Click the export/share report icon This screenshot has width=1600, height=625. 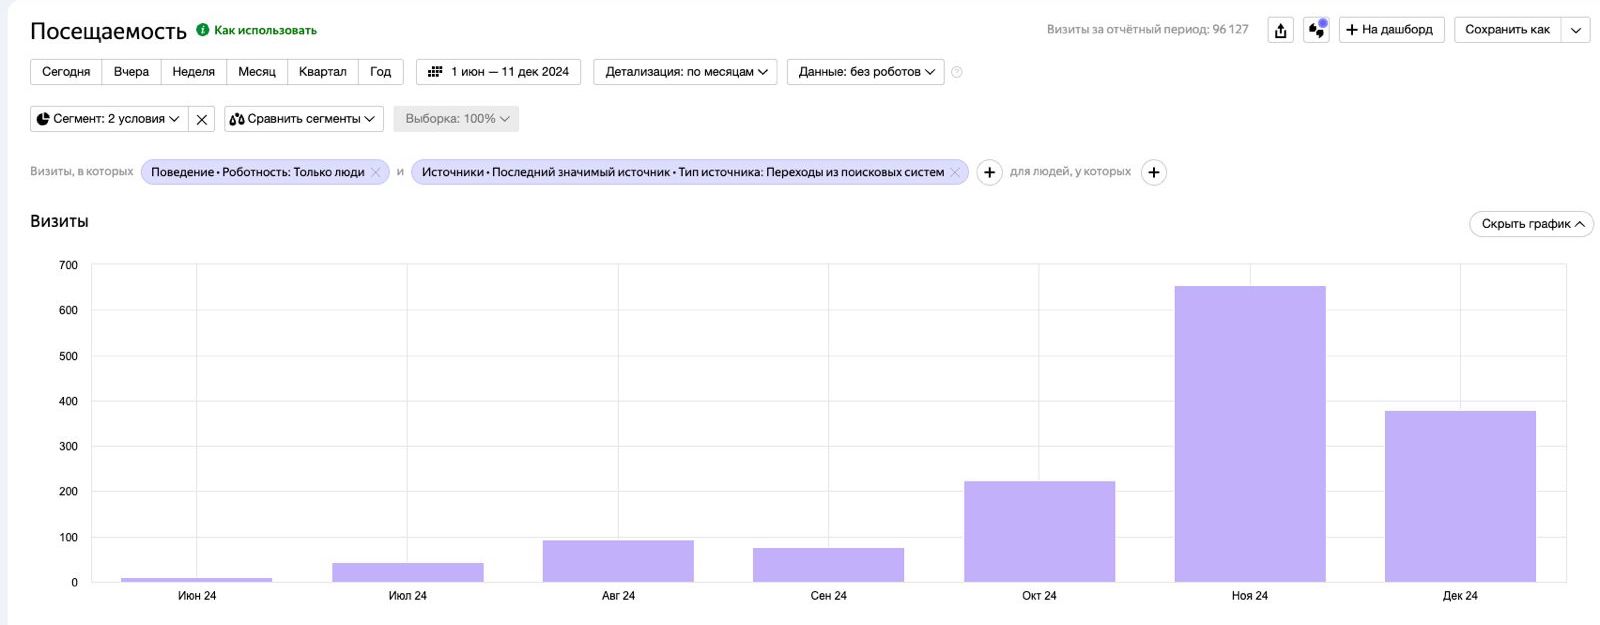pyautogui.click(x=1280, y=30)
